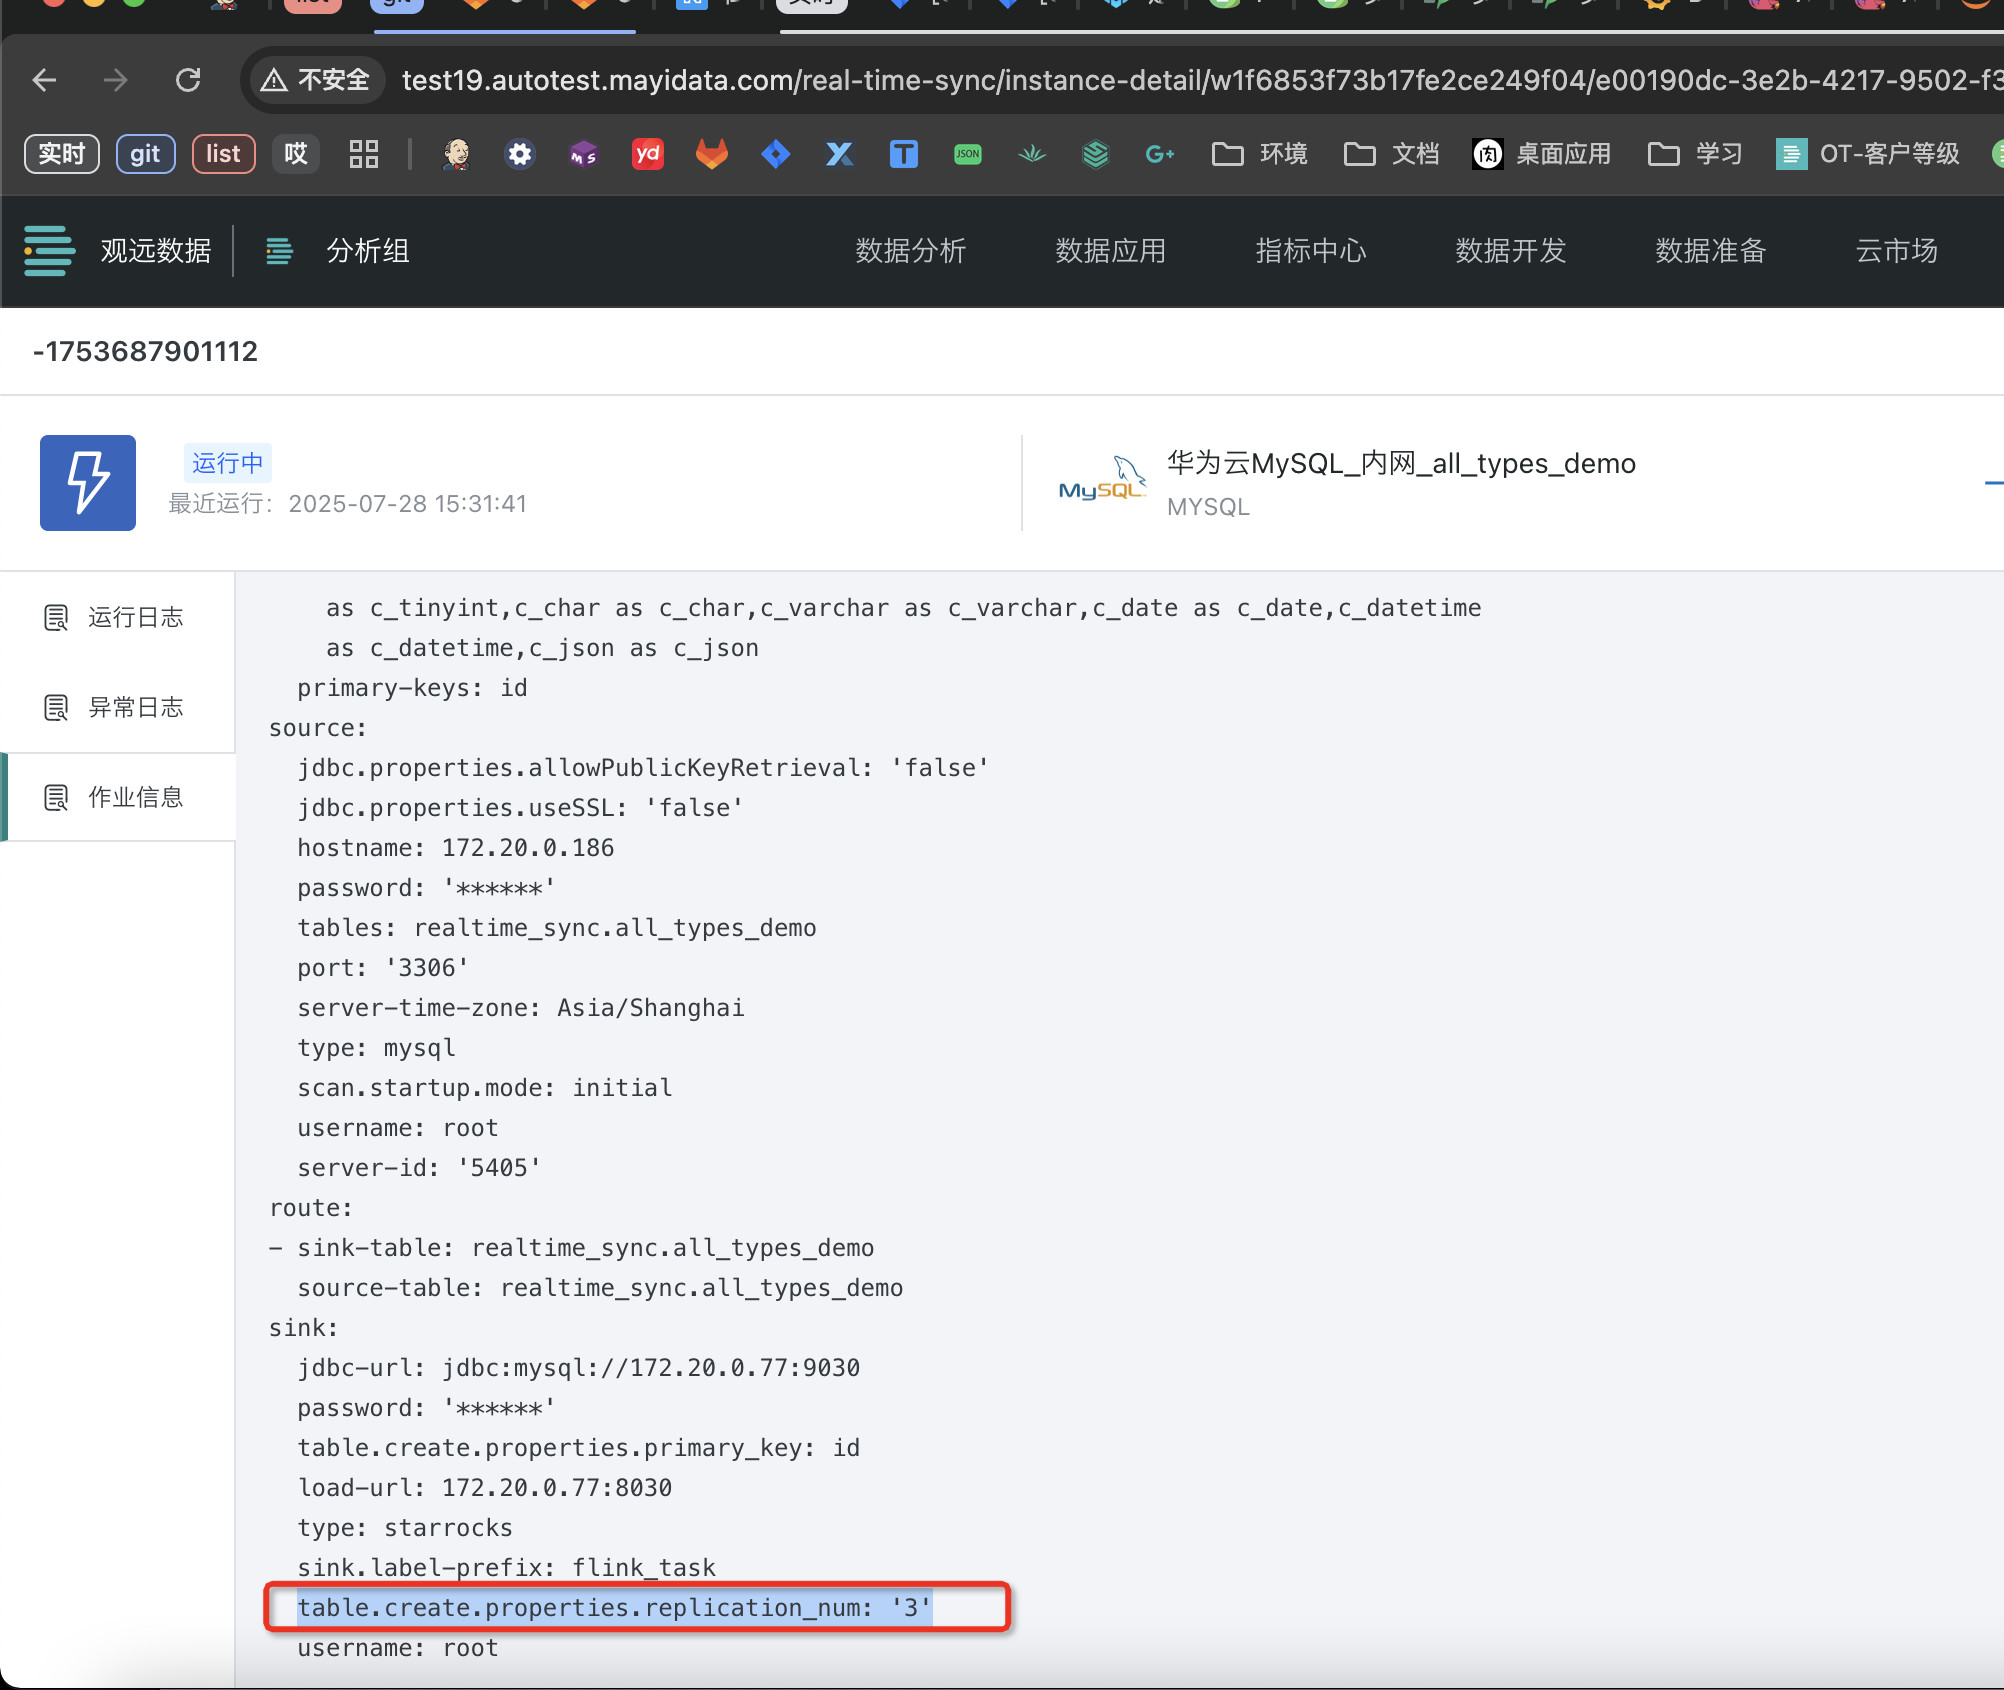Click the blue lightning task icon
This screenshot has width=2004, height=1690.
[88, 483]
